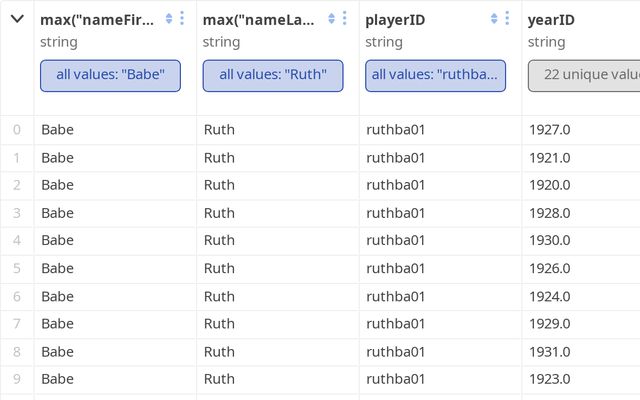Select row index 5
640x400 pixels.
coord(16,268)
